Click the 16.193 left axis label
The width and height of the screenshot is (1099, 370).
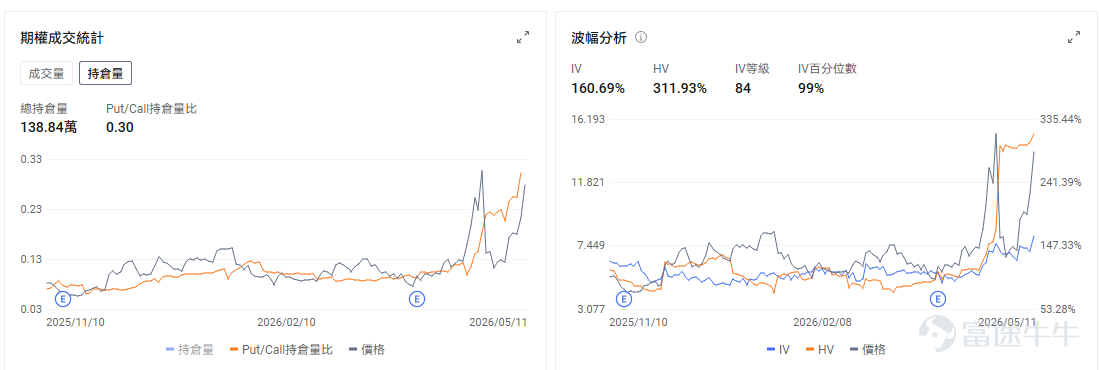point(588,119)
